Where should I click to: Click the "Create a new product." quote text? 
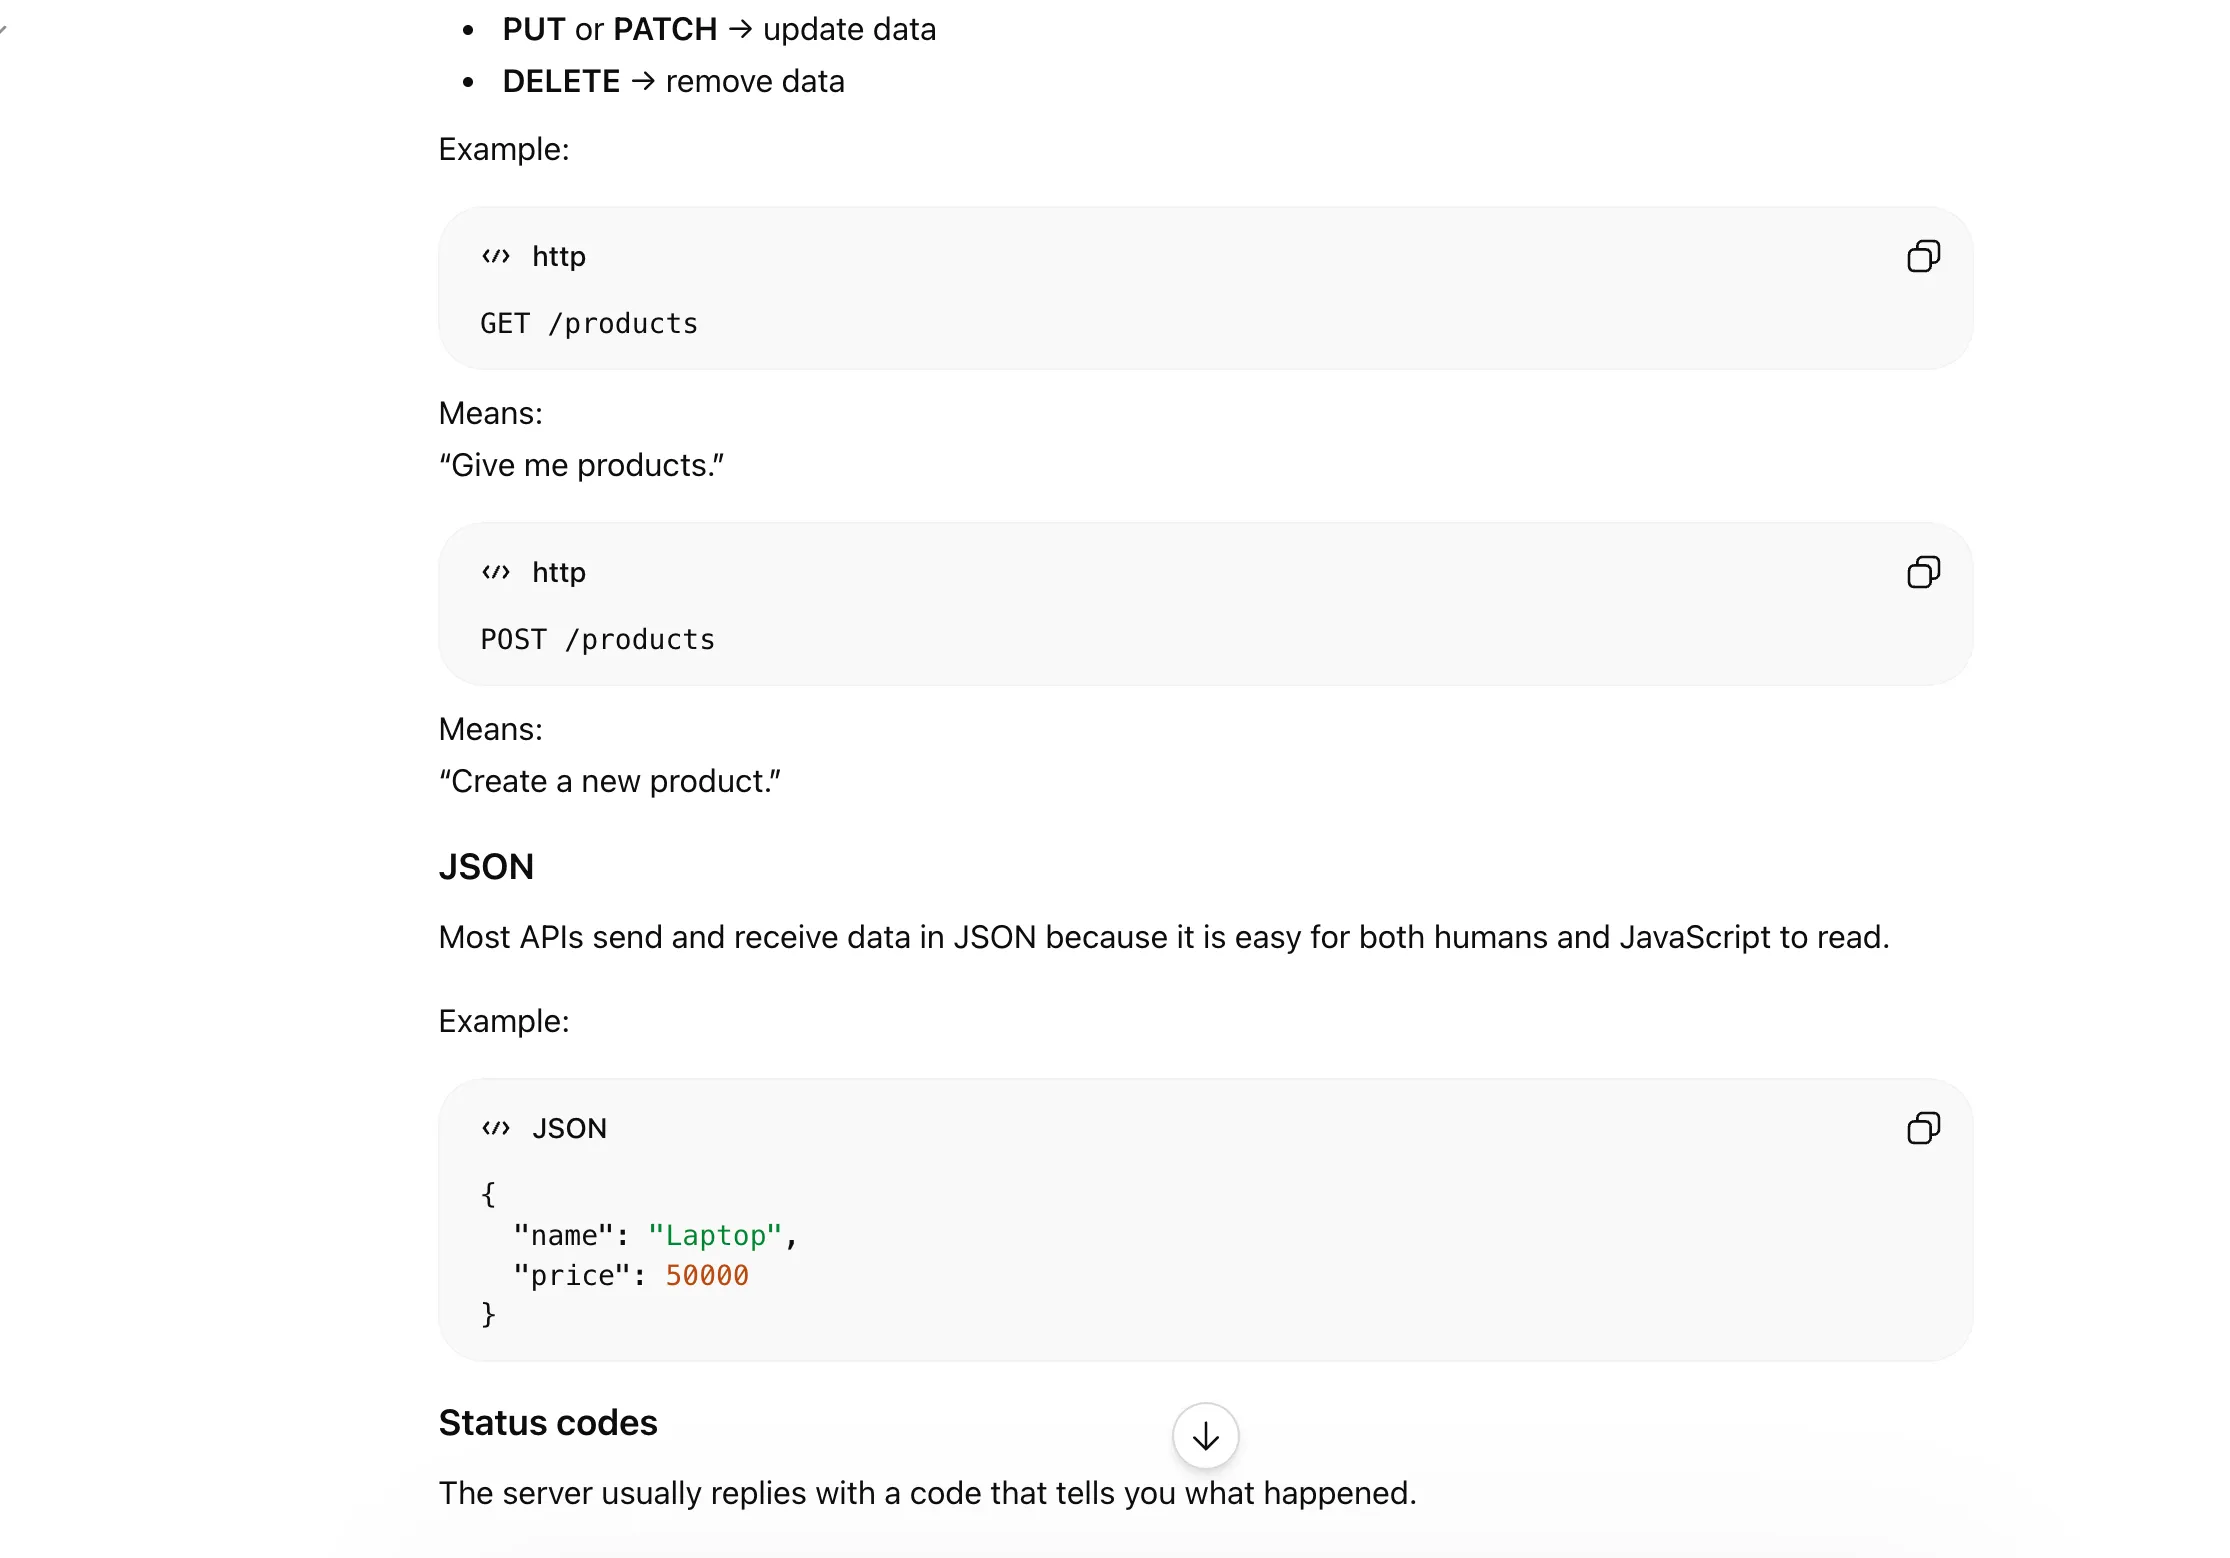[610, 782]
